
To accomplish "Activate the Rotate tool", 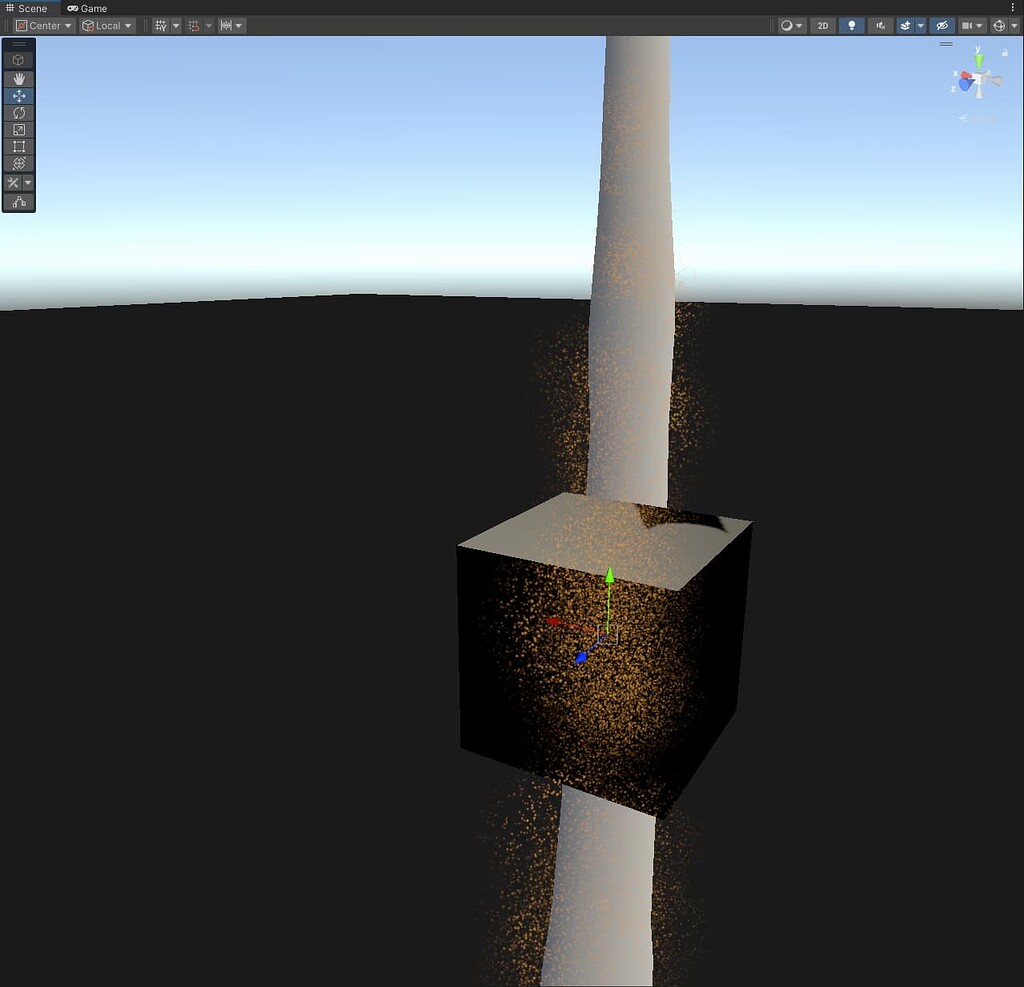I will pyautogui.click(x=18, y=113).
